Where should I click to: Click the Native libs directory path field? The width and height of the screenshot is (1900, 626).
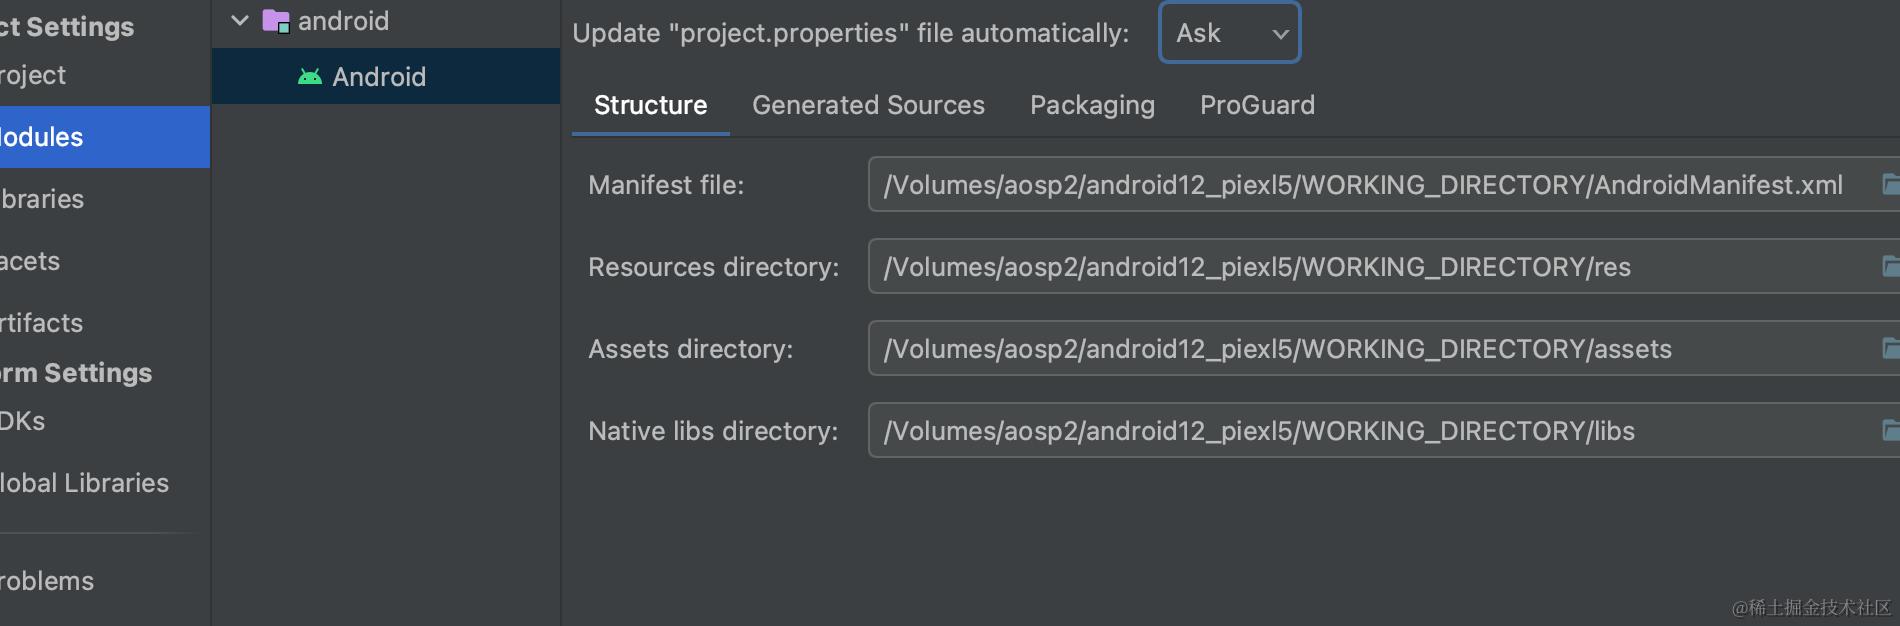pyautogui.click(x=1360, y=431)
